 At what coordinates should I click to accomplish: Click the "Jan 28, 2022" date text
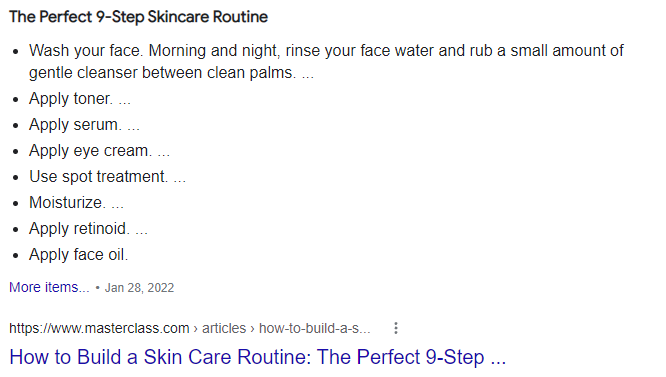(139, 288)
